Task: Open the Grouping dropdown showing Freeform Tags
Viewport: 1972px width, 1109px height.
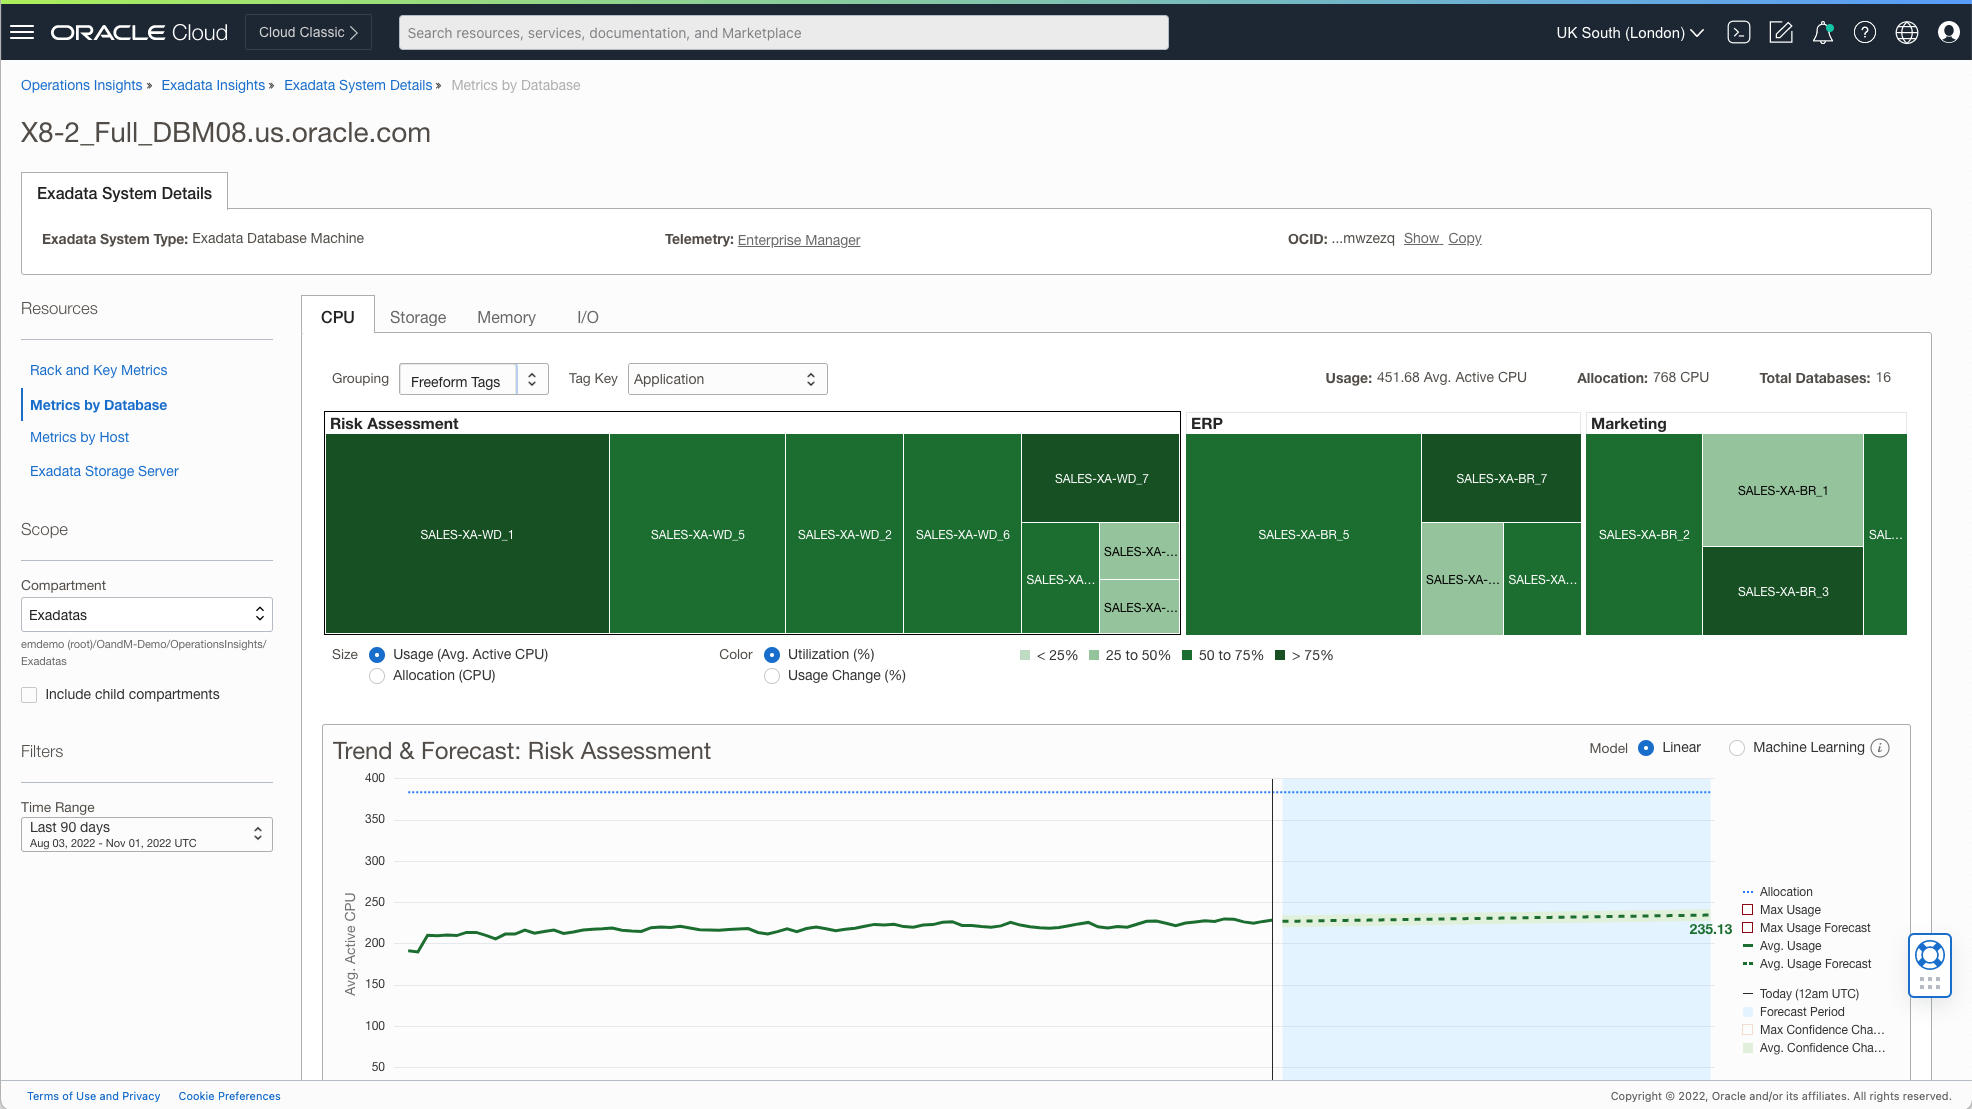Action: [x=473, y=379]
